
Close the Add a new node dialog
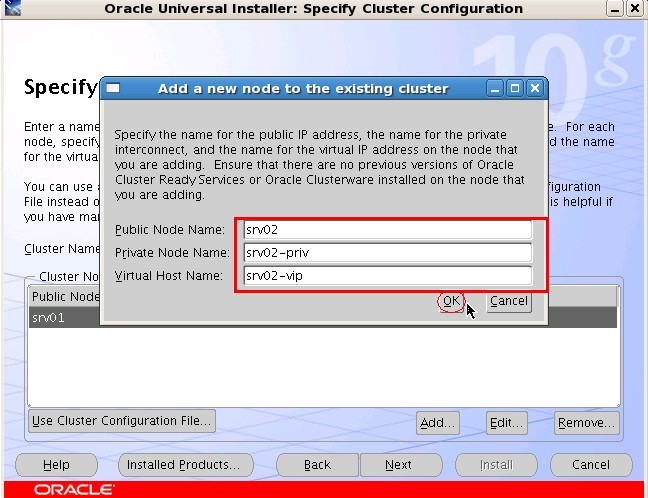[535, 88]
